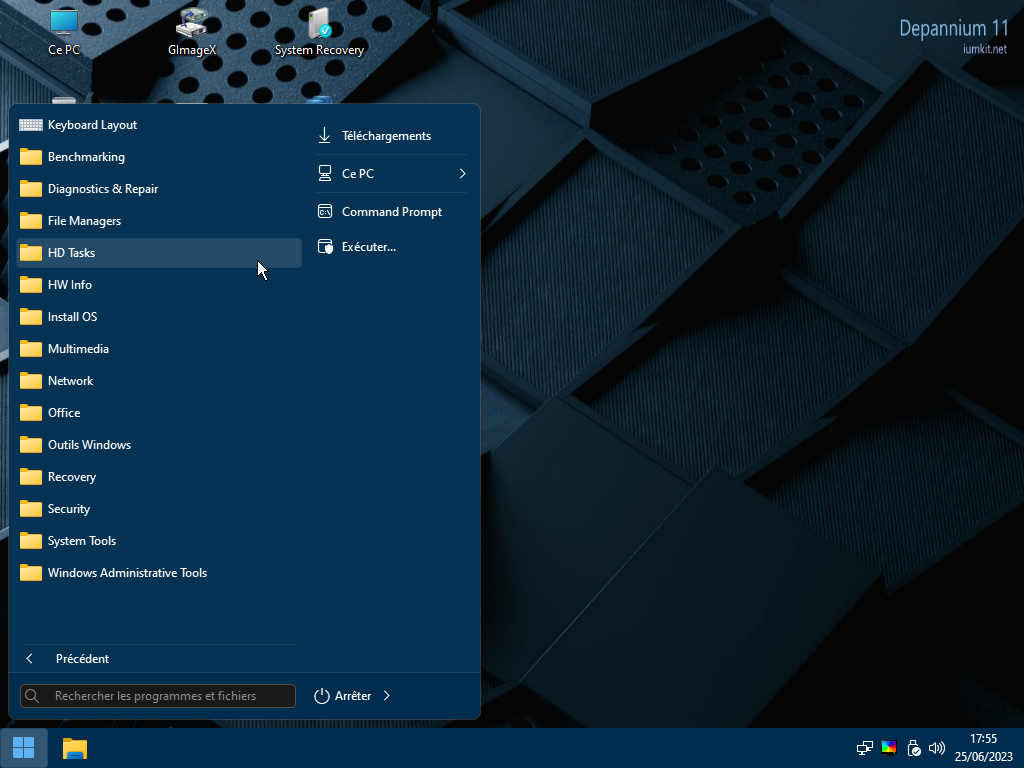1024x768 pixels.
Task: Expand the Arrêter shutdown options arrow
Action: pyautogui.click(x=387, y=696)
